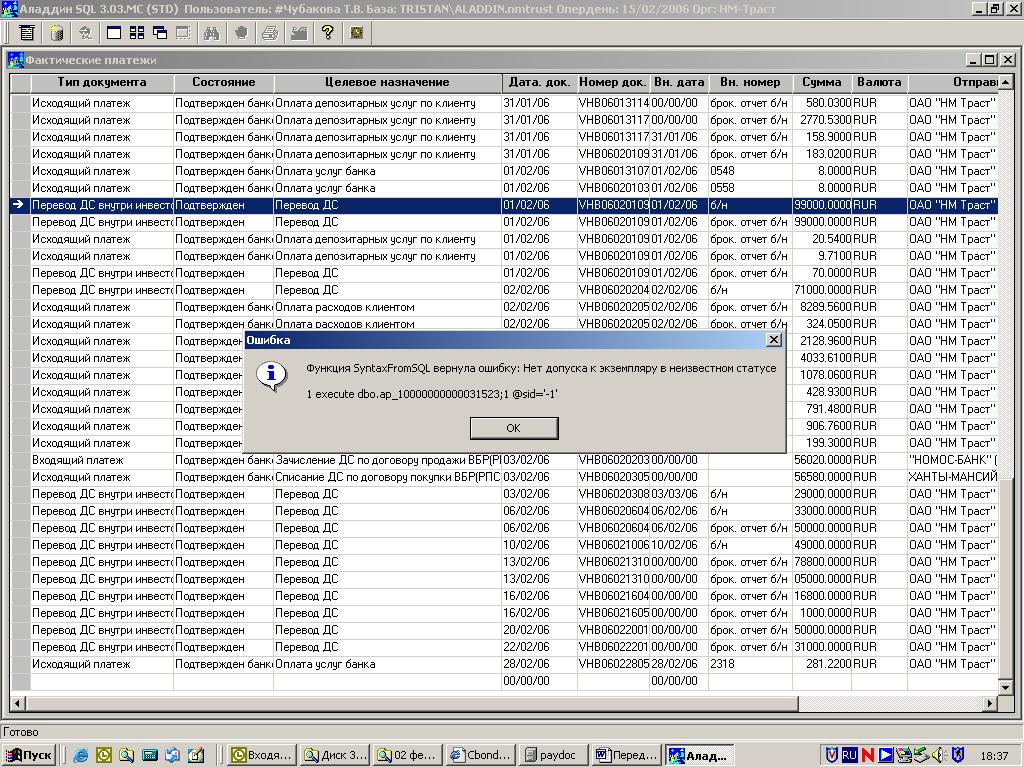Click the Сумма column header
The height and width of the screenshot is (768, 1024).
click(x=822, y=83)
